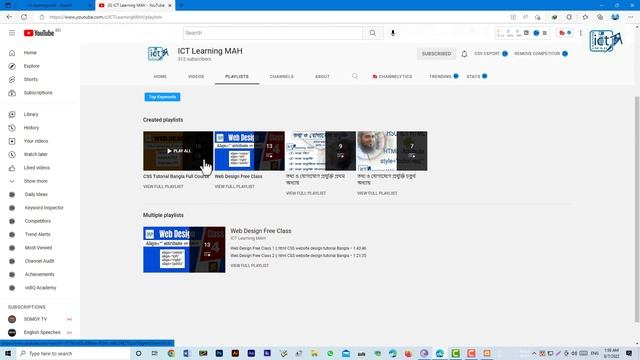Open the playlist thumbnail with 9 videos
The height and width of the screenshot is (360, 640).
(321, 151)
